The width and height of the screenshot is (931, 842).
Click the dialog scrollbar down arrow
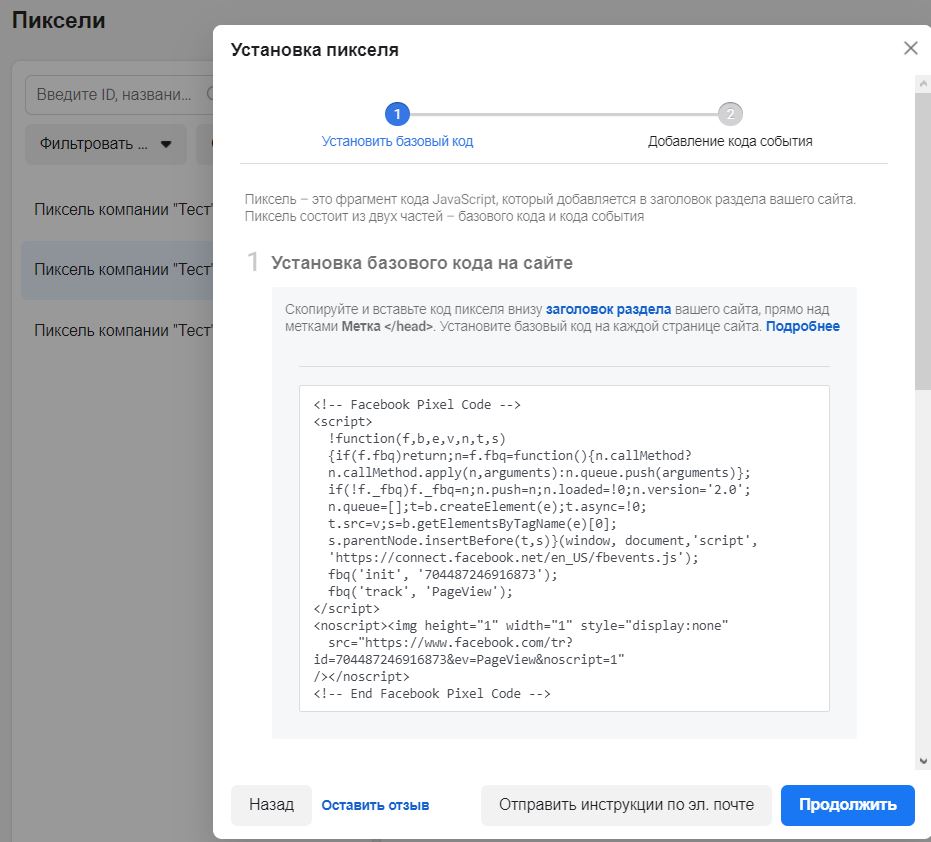923,761
